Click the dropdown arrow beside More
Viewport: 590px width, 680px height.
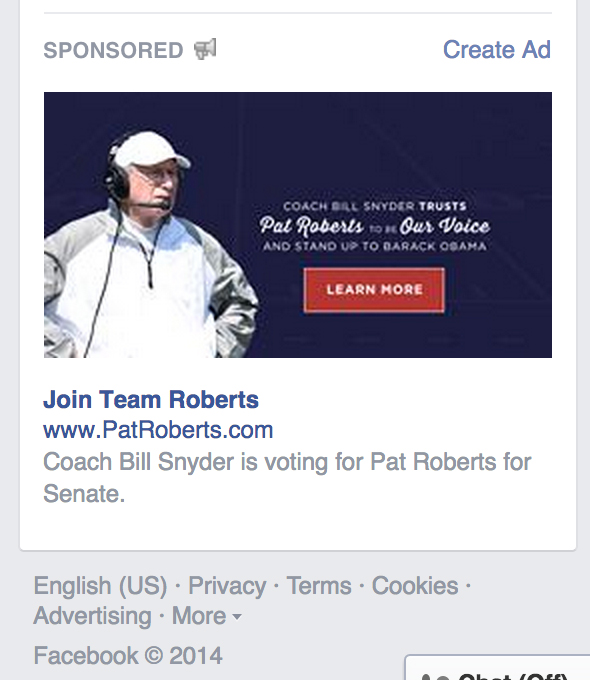[x=236, y=617]
